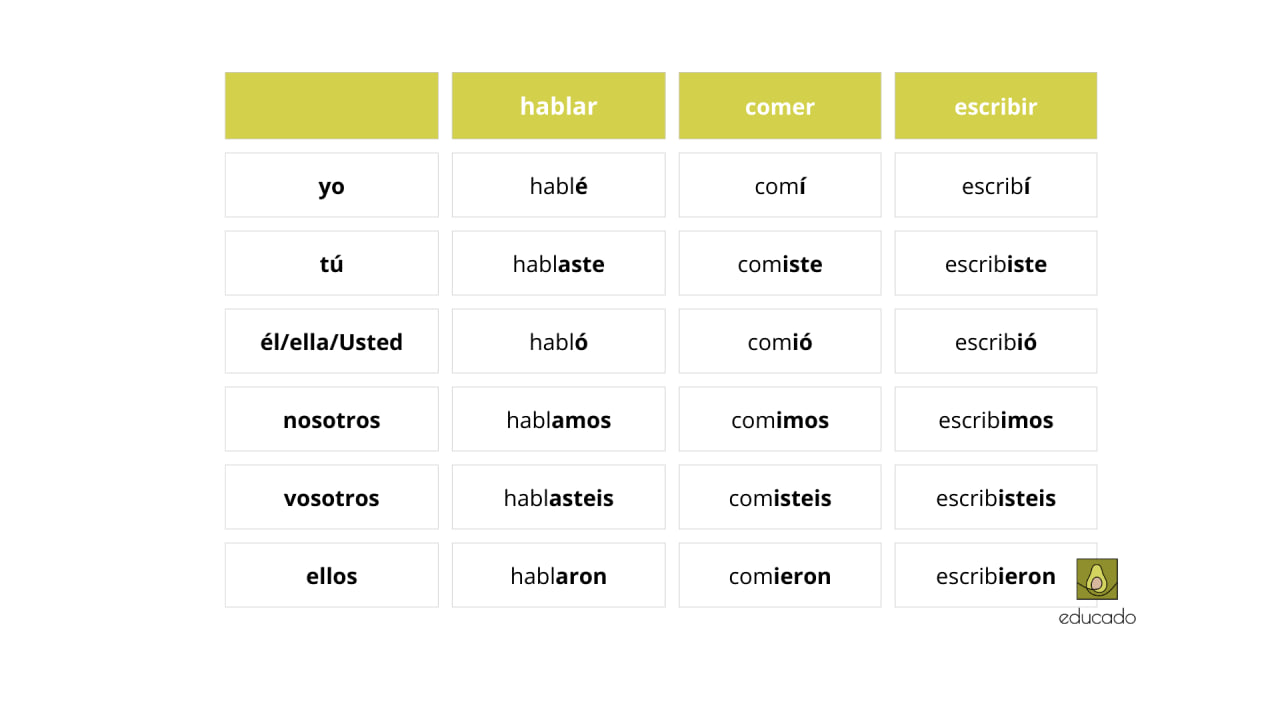Click the comisteis conjugation cell
The width and height of the screenshot is (1280, 720).
779,497
